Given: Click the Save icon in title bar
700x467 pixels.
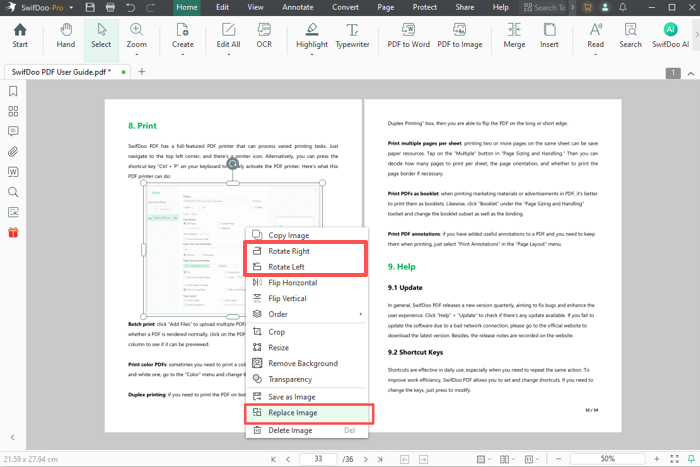Looking at the screenshot, I should [x=90, y=7].
